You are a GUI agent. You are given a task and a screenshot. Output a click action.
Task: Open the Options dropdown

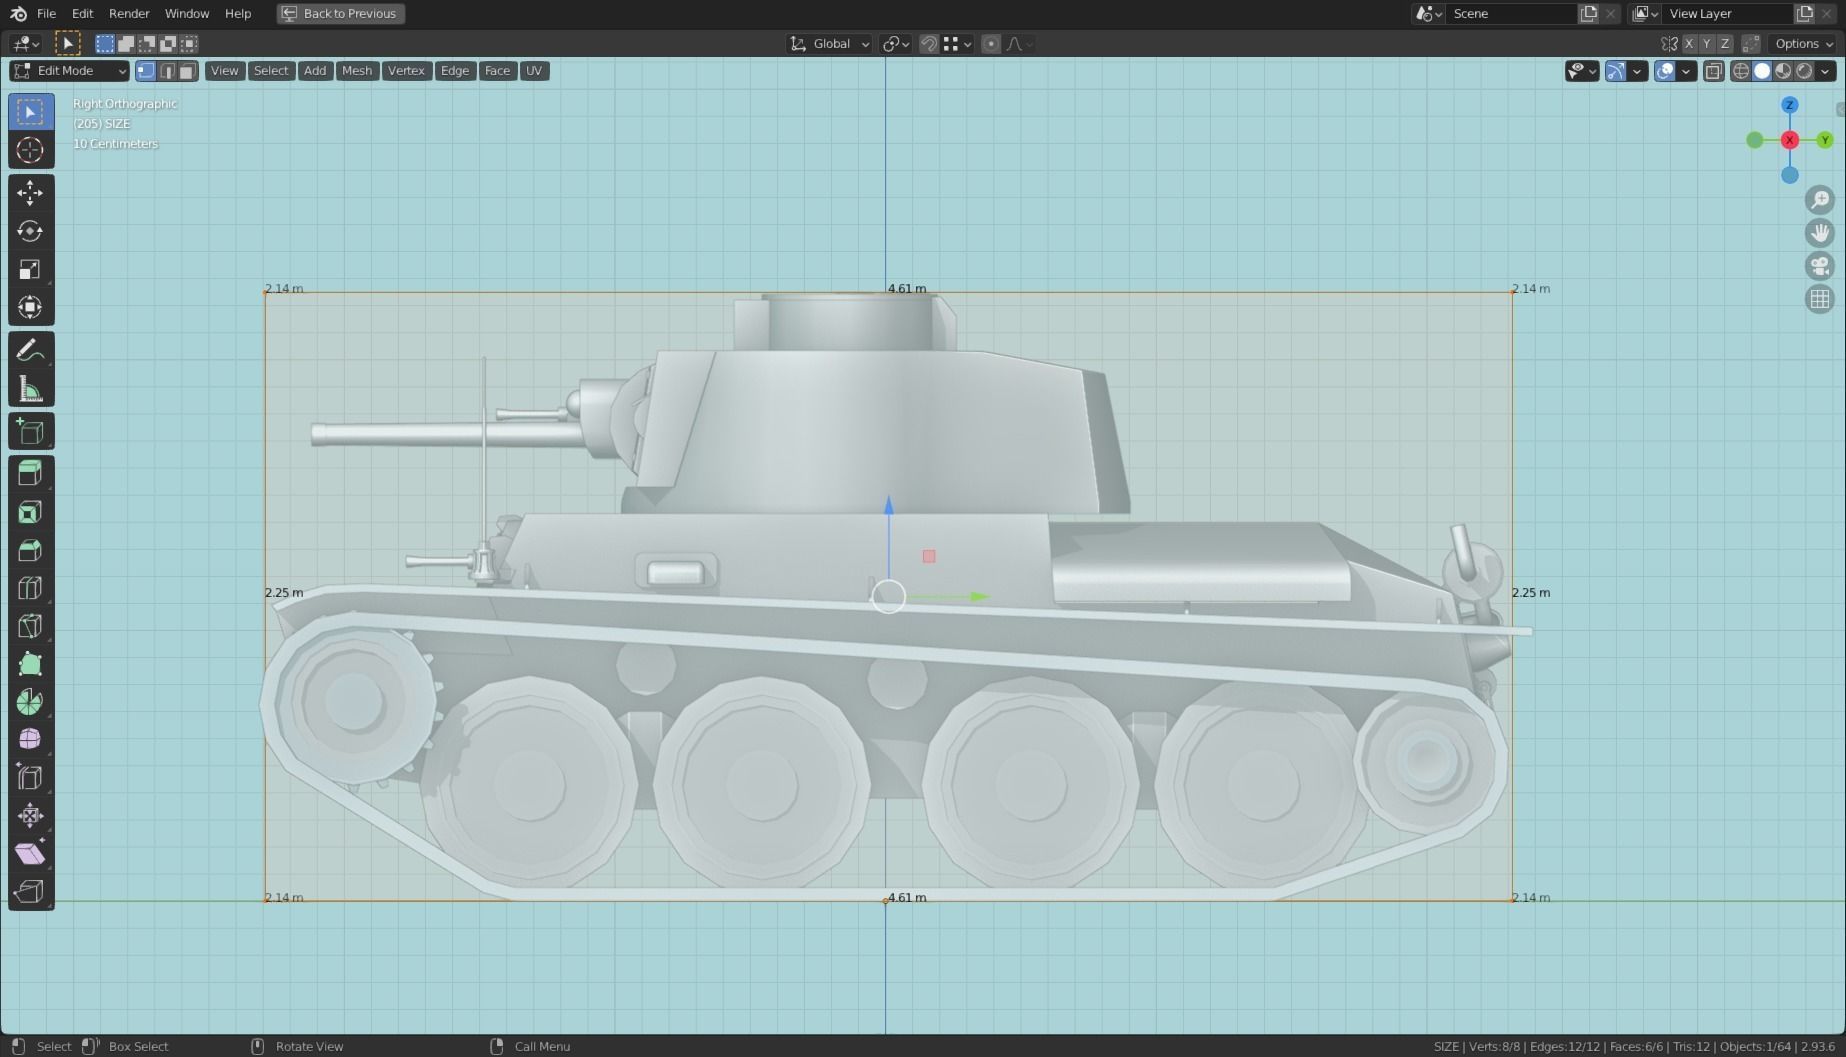click(1804, 43)
